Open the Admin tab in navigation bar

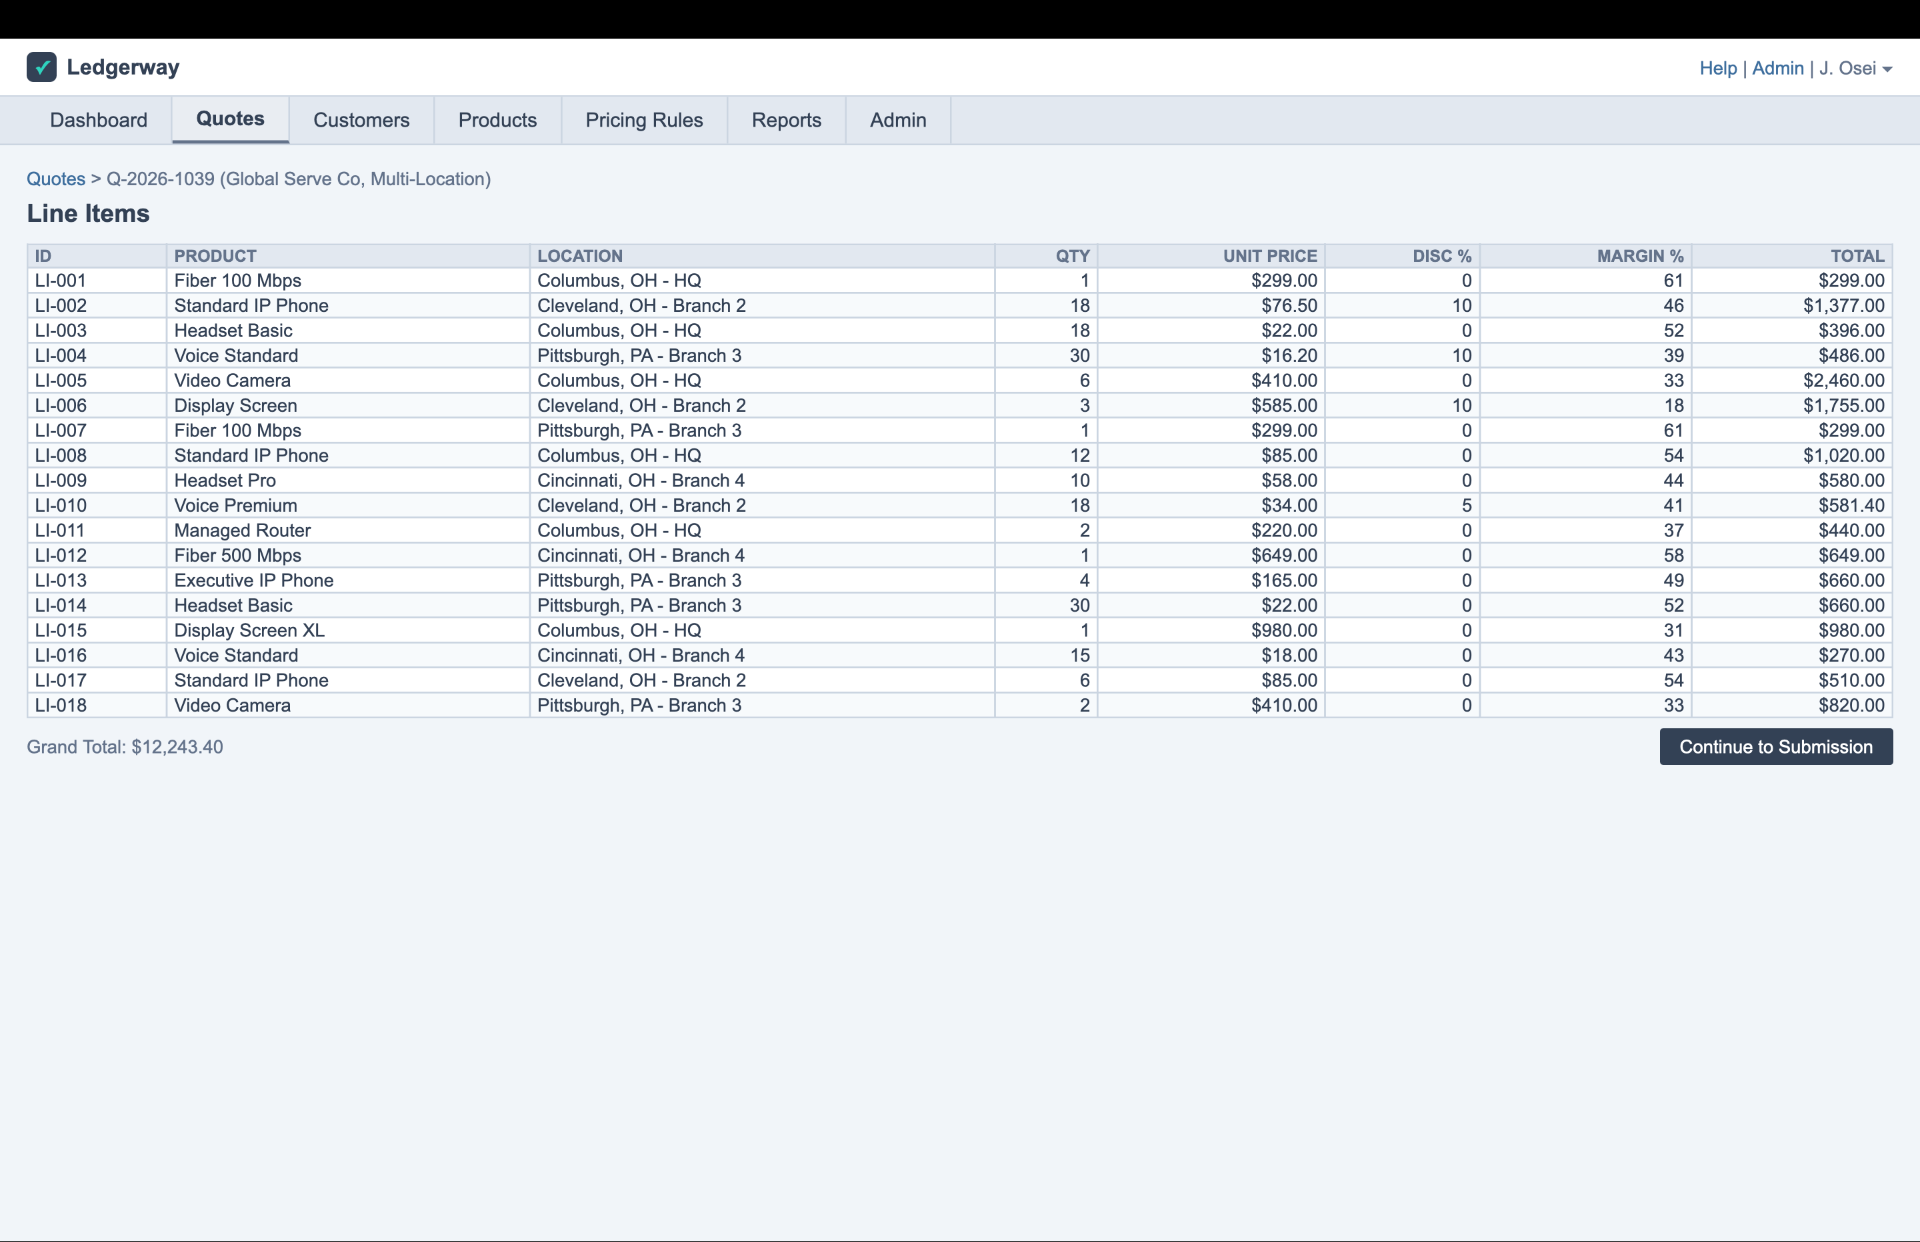click(898, 120)
